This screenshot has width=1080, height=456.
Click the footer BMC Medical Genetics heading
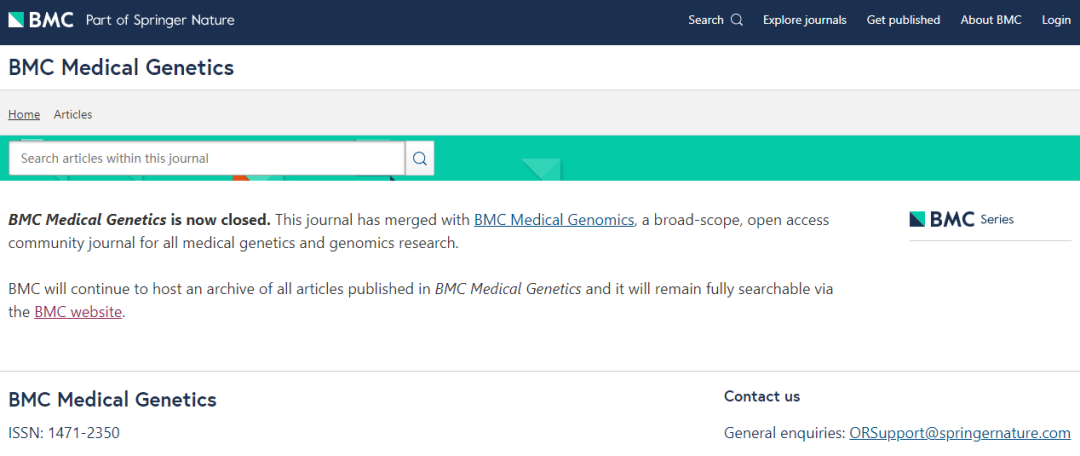point(112,400)
